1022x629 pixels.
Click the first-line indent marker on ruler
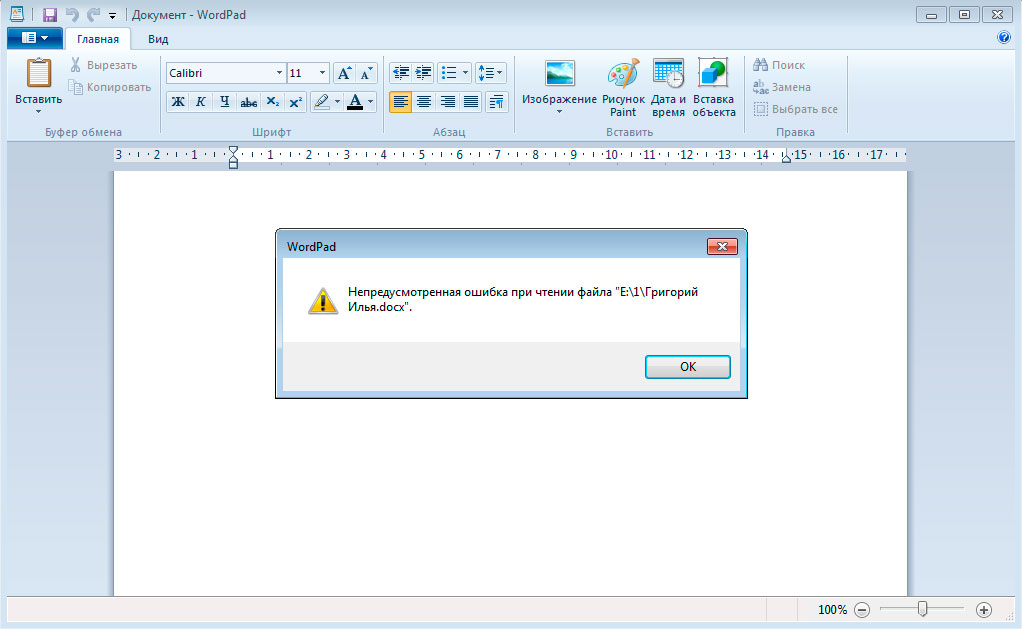tap(233, 151)
